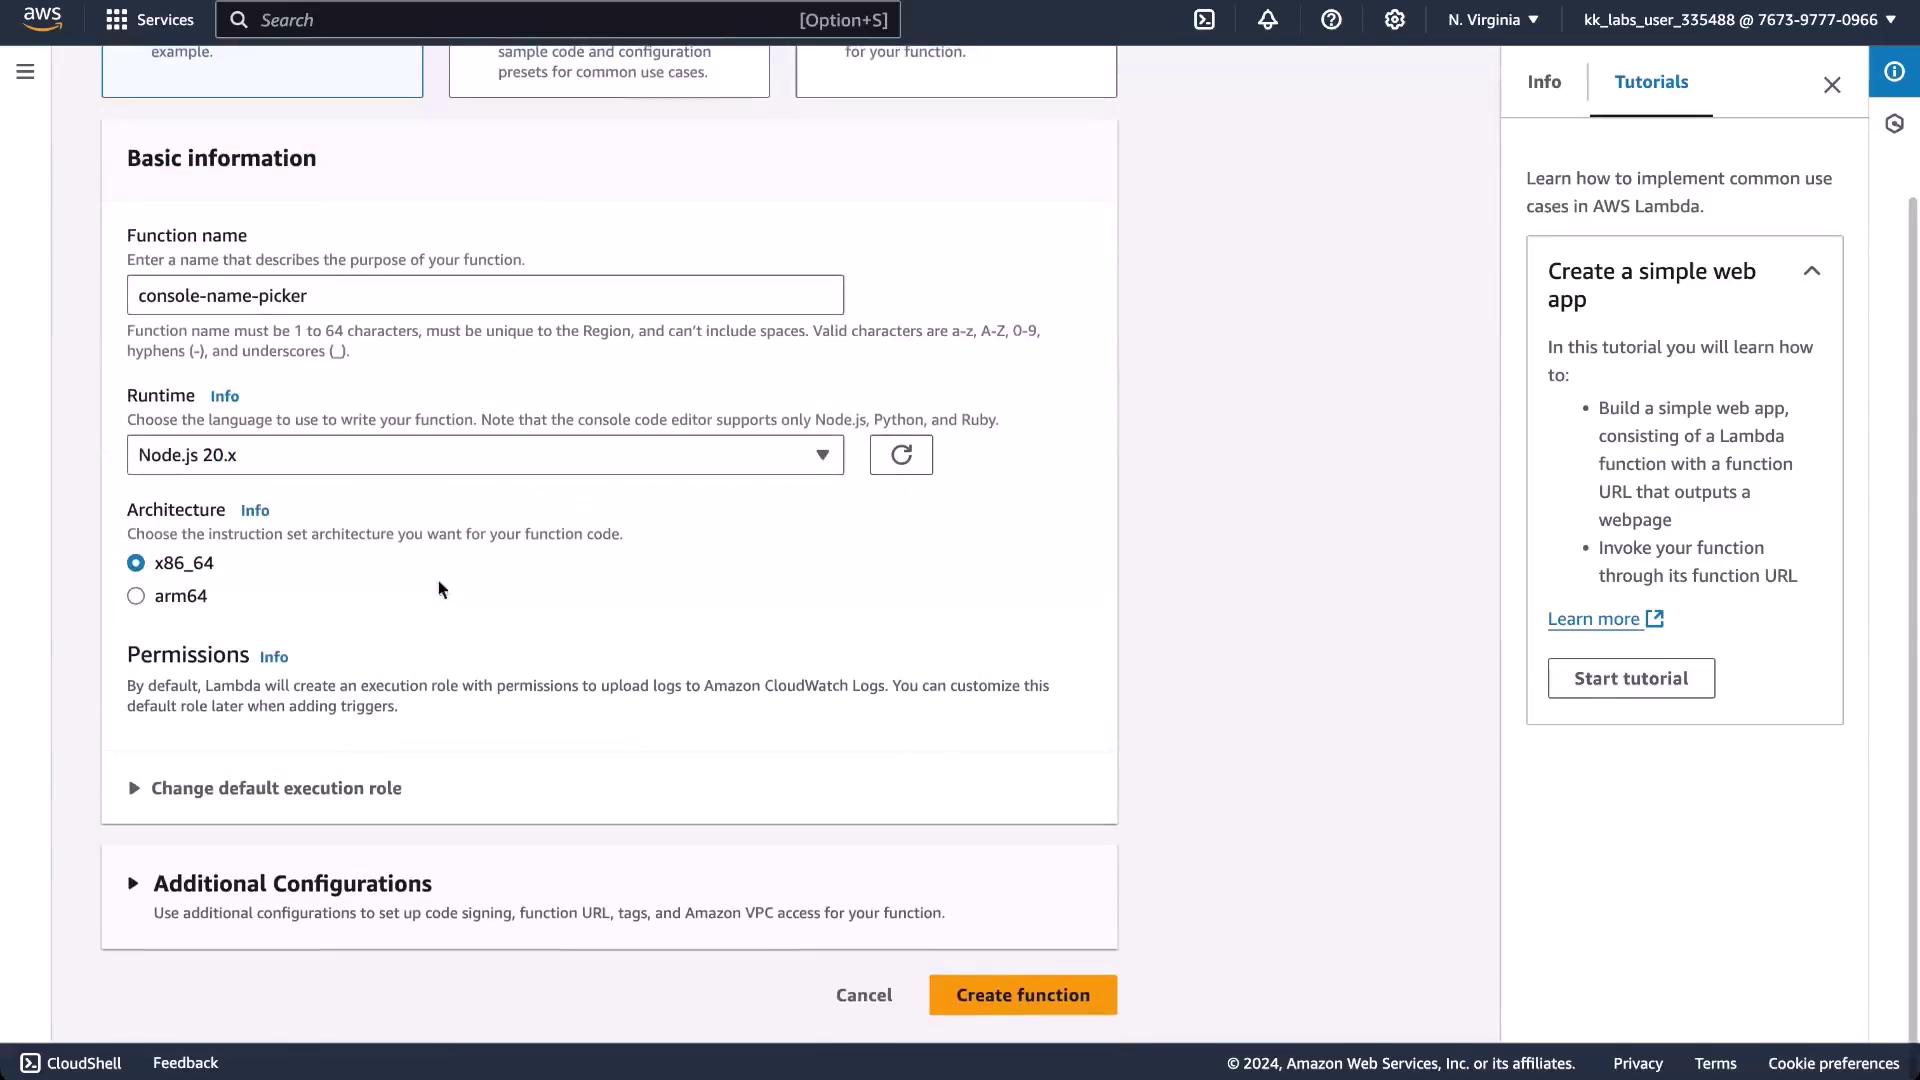The image size is (1920, 1080).
Task: Launch CloudShell from the top bar icon
Action: tap(1204, 20)
